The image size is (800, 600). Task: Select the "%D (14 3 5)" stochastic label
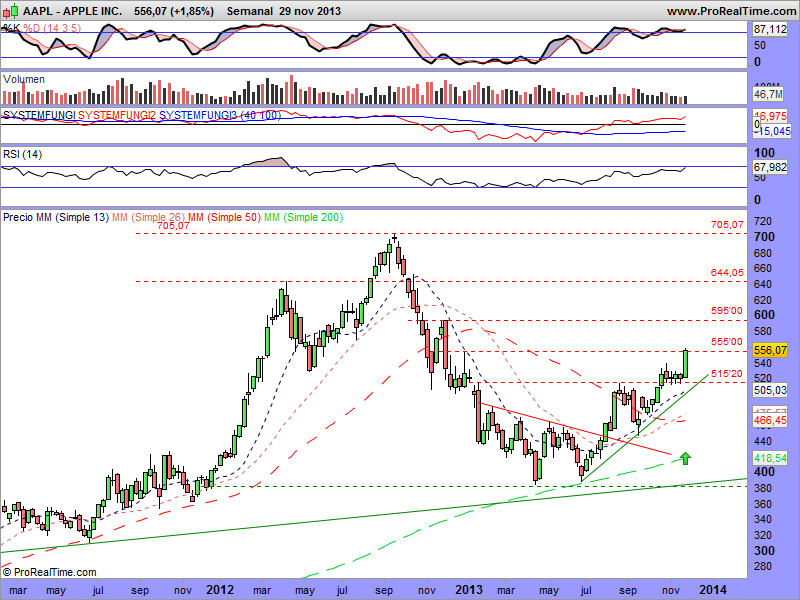coord(52,28)
